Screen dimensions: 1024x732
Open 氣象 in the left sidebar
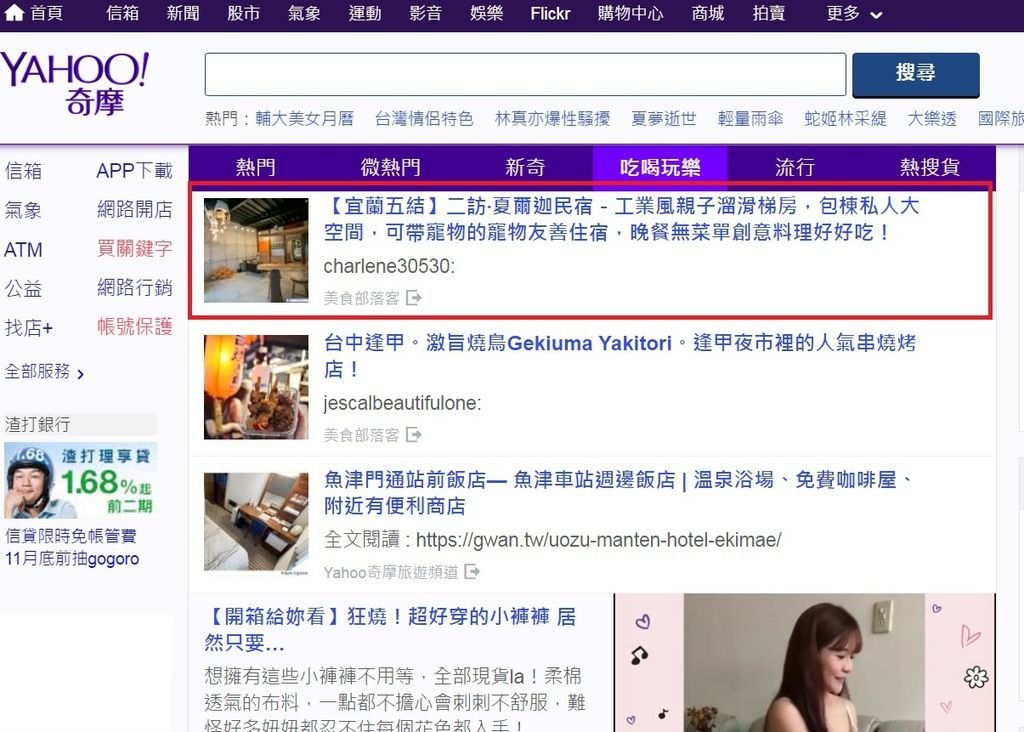pos(24,210)
